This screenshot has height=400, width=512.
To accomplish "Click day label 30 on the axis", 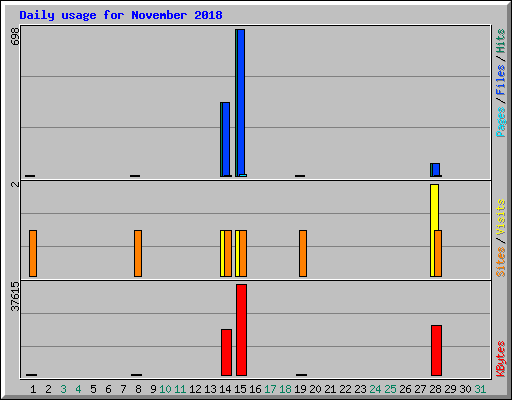I will tap(465, 389).
